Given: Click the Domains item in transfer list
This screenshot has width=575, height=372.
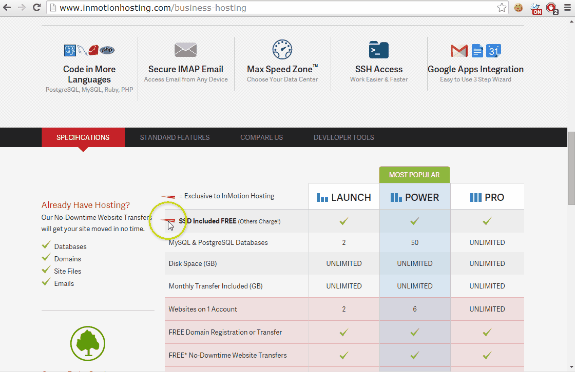Looking at the screenshot, I should pos(67,259).
